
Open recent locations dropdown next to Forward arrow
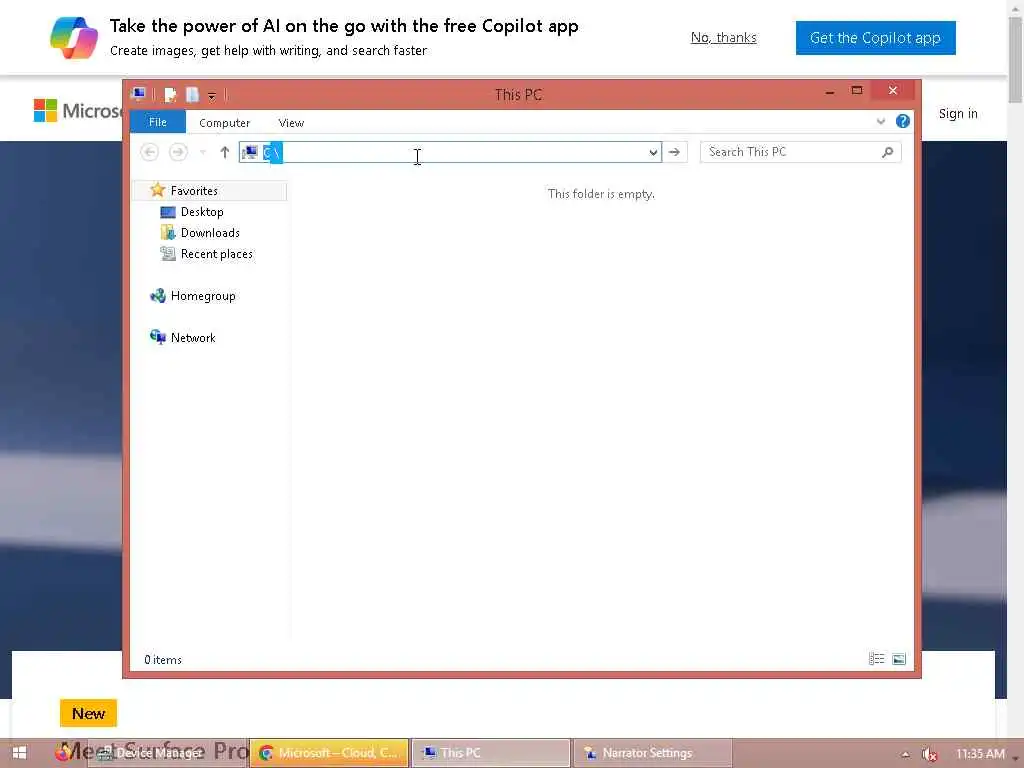(x=203, y=153)
